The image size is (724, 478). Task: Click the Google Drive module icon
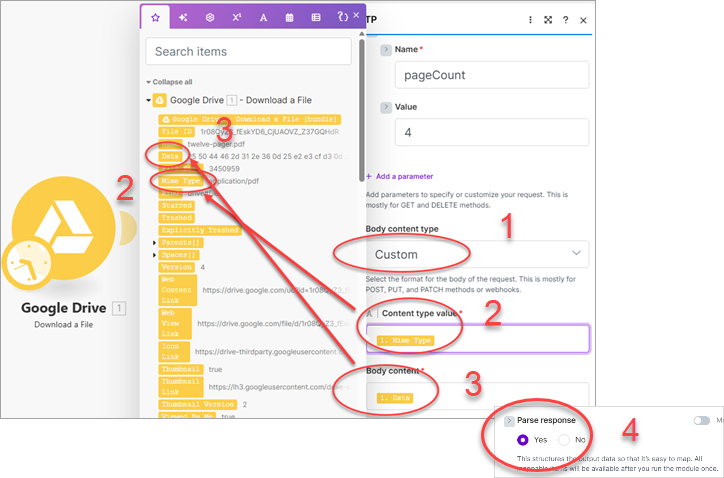click(x=65, y=228)
